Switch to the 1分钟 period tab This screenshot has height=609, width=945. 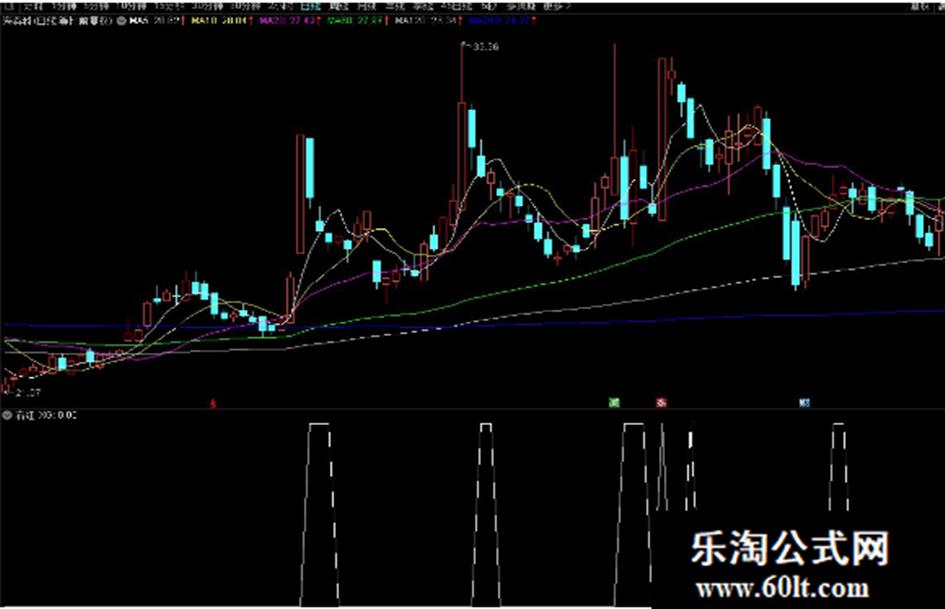(x=63, y=7)
